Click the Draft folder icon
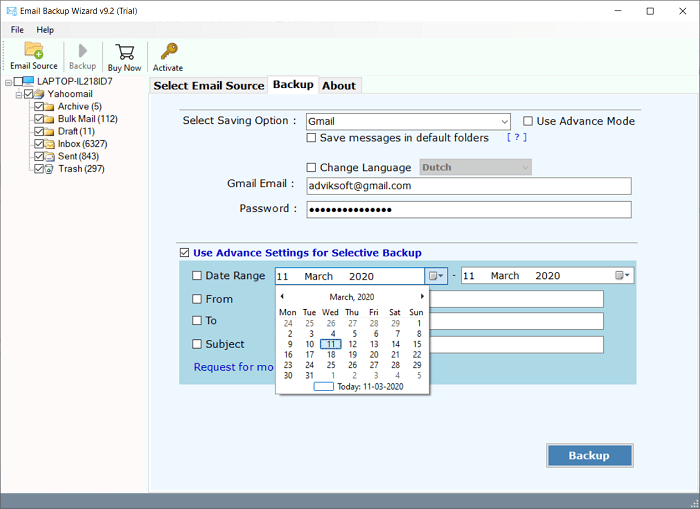This screenshot has width=700, height=509. (49, 132)
